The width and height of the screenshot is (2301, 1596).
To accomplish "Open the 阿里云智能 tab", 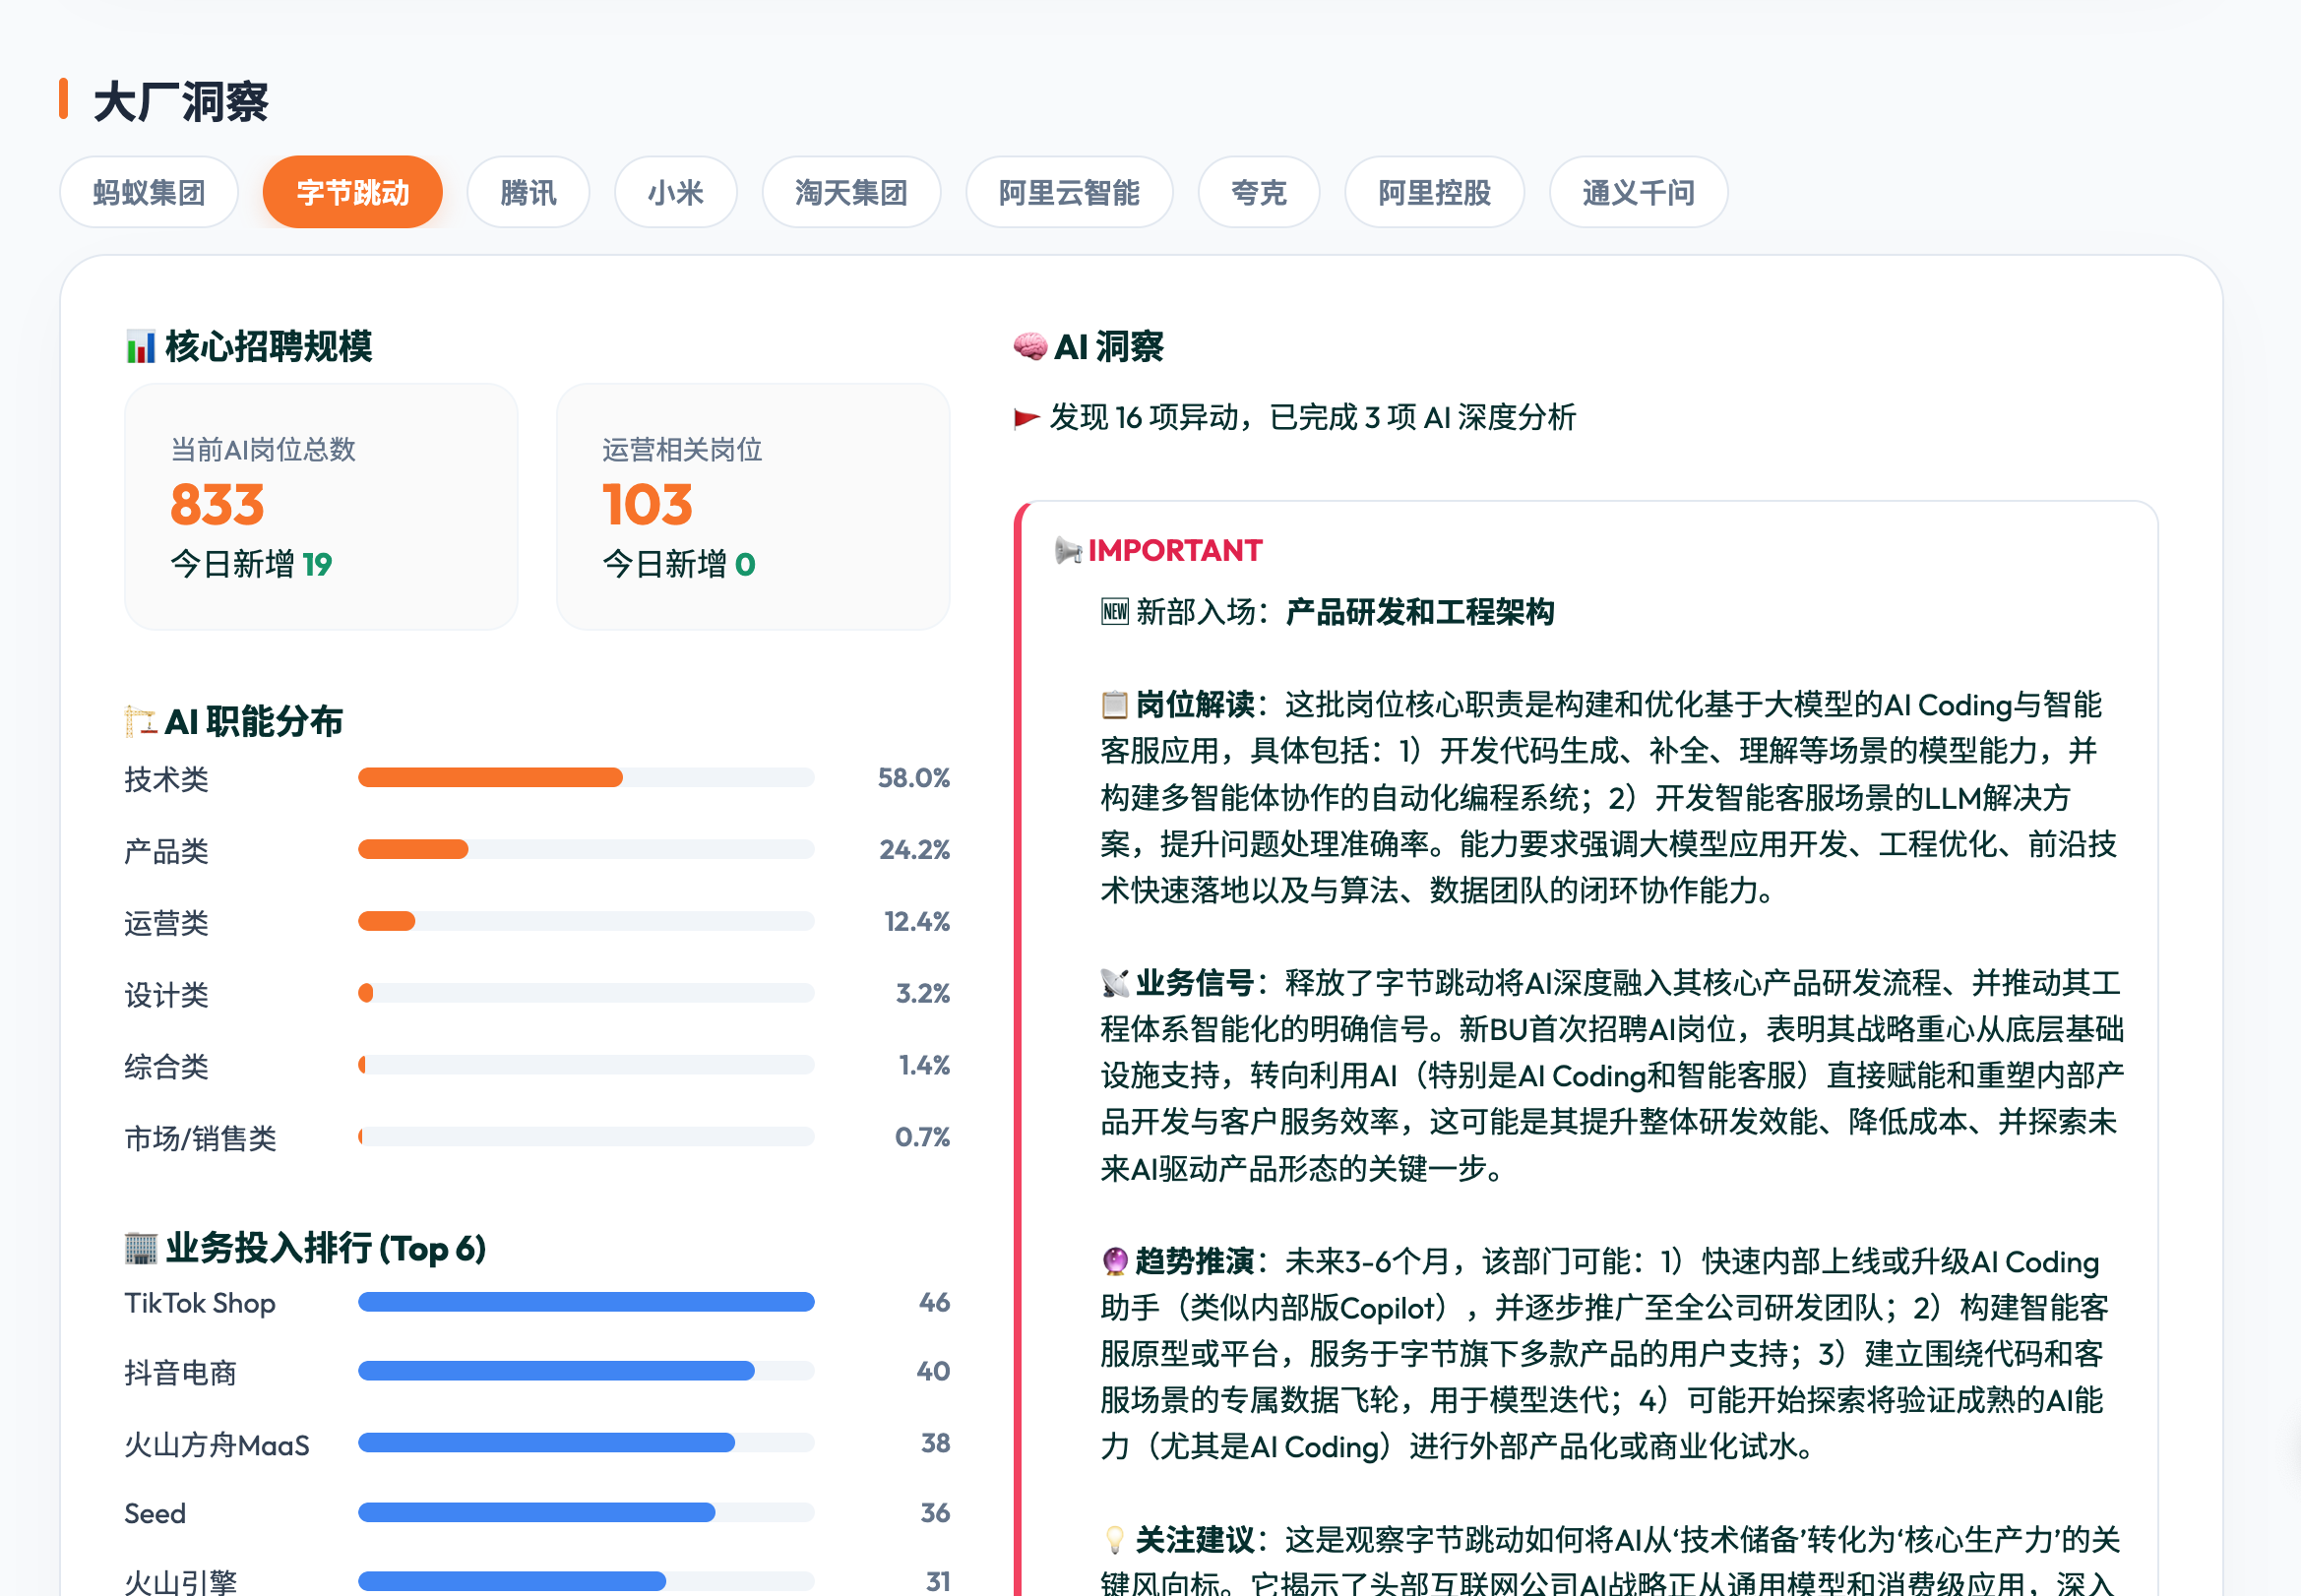I will coord(1069,192).
